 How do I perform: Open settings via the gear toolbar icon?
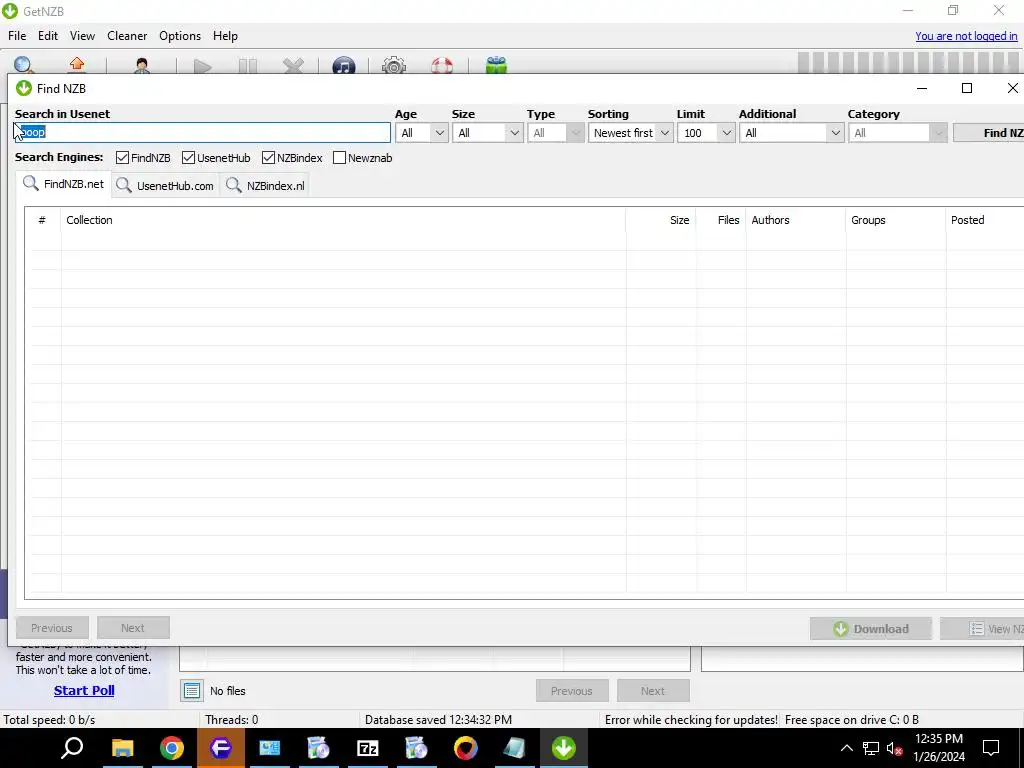(394, 65)
